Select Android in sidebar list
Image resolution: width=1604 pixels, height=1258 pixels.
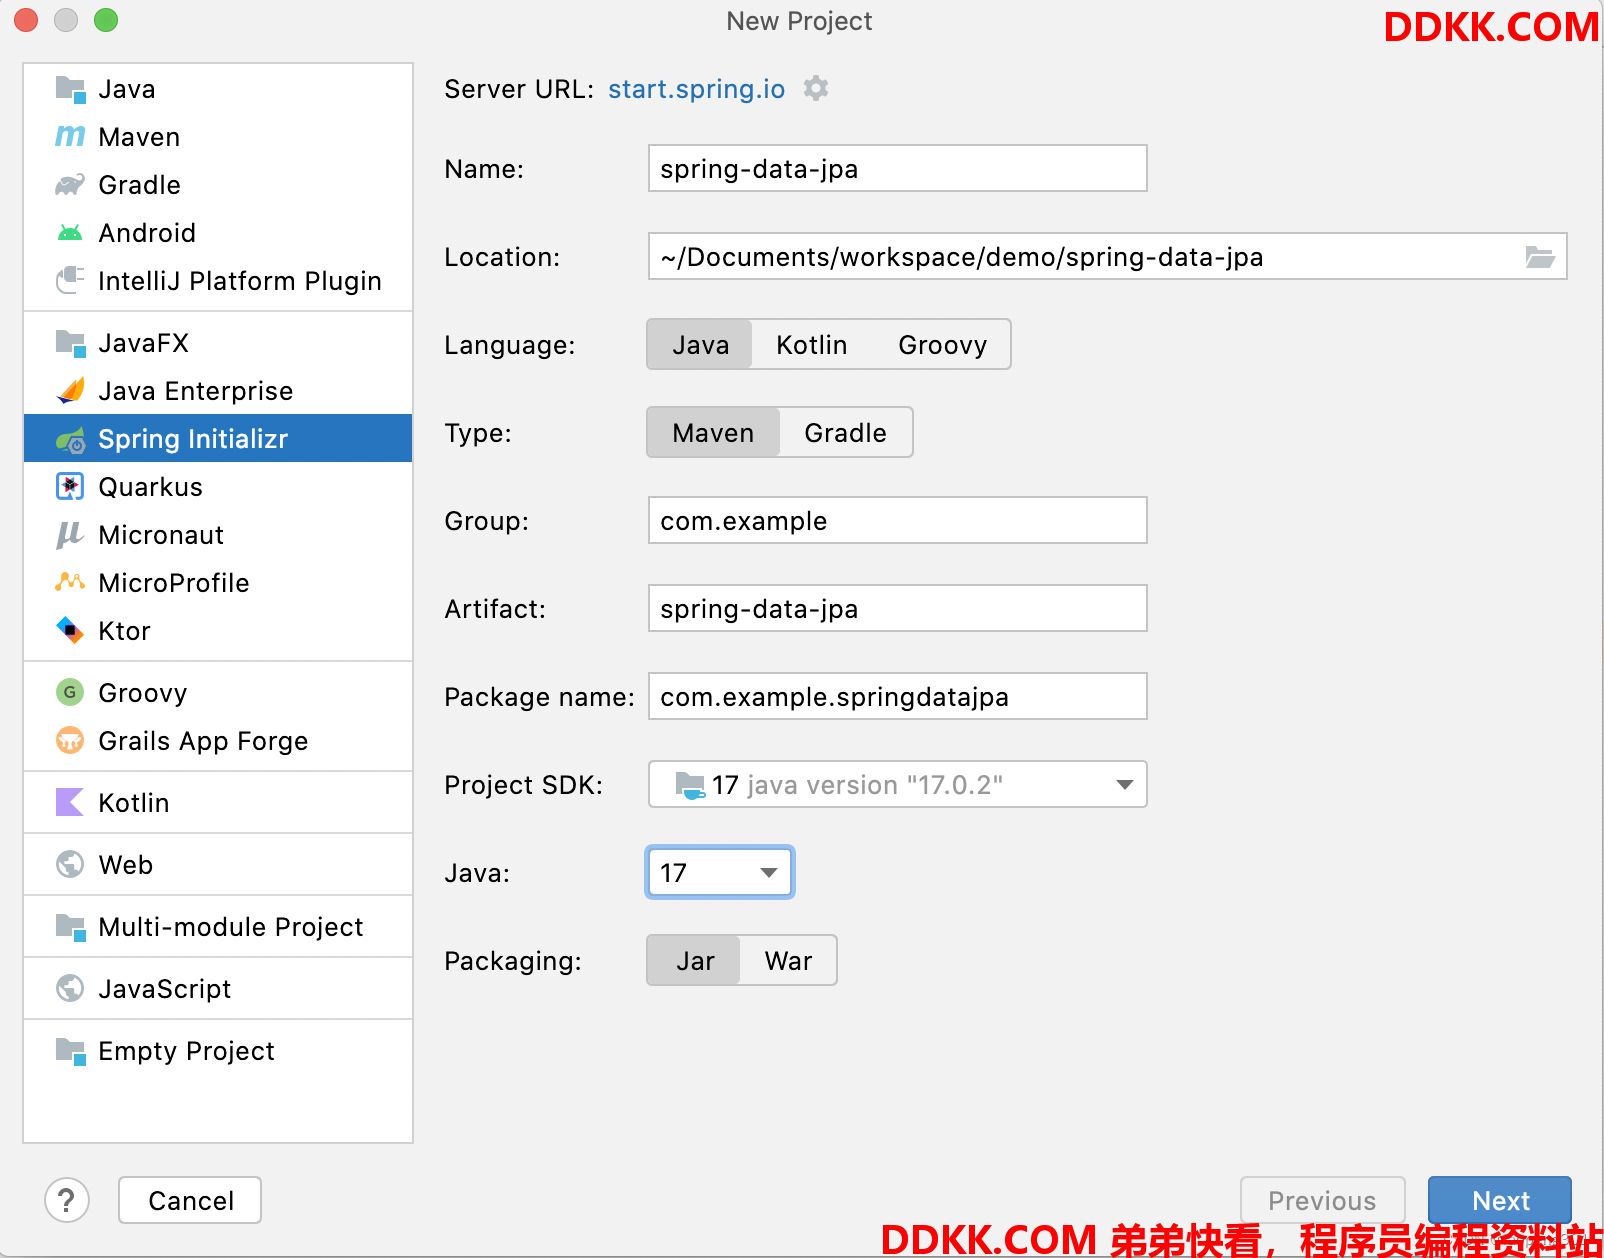(x=218, y=233)
